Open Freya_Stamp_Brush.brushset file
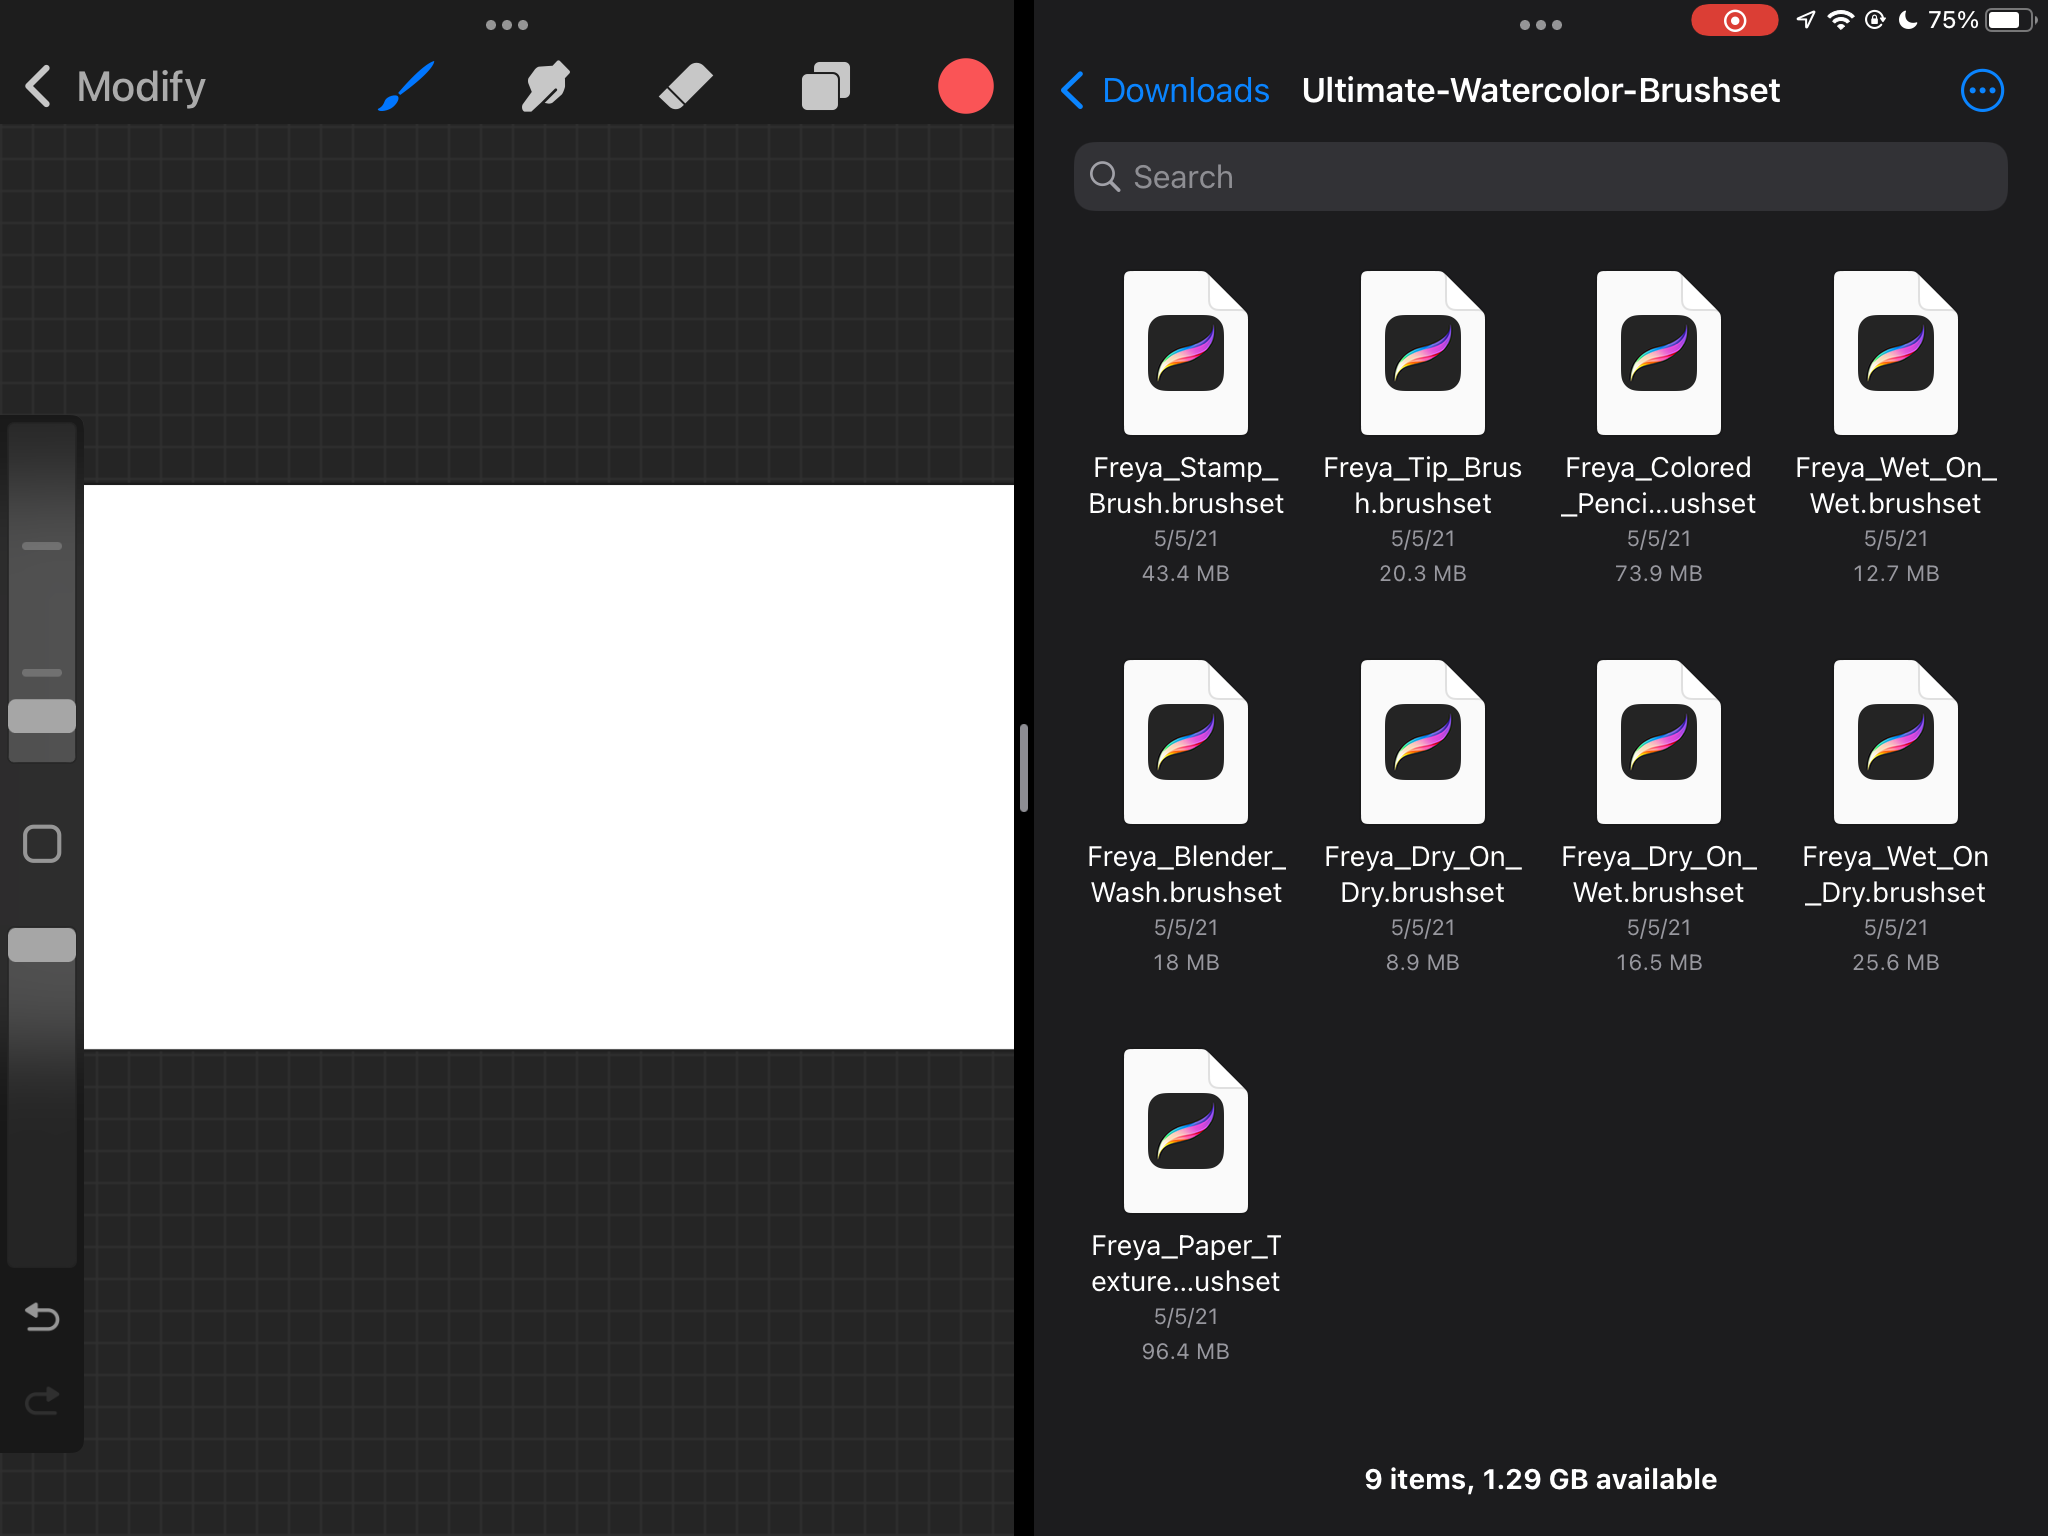This screenshot has width=2048, height=1536. (x=1186, y=353)
